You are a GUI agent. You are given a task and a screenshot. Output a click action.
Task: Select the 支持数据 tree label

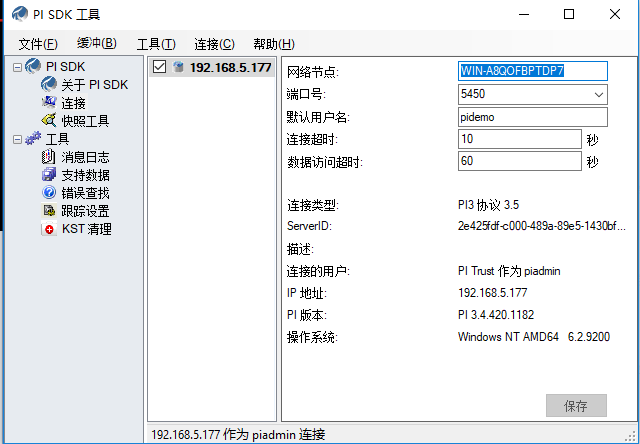coord(85,175)
